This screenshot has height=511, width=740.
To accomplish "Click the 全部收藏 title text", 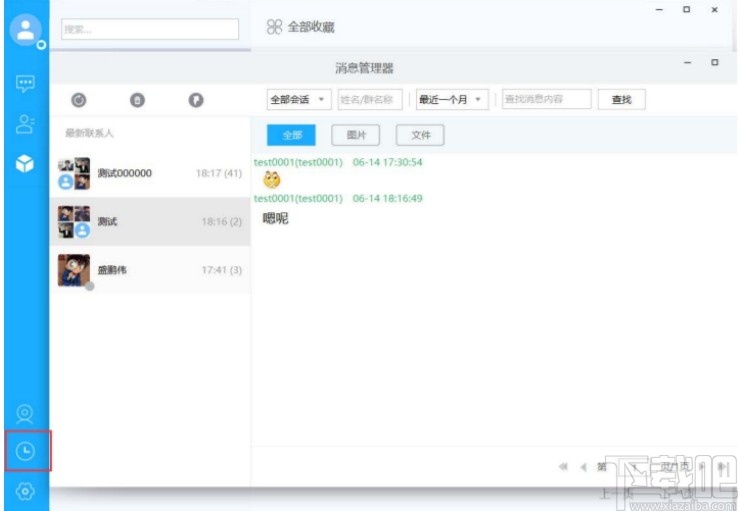I will [311, 27].
